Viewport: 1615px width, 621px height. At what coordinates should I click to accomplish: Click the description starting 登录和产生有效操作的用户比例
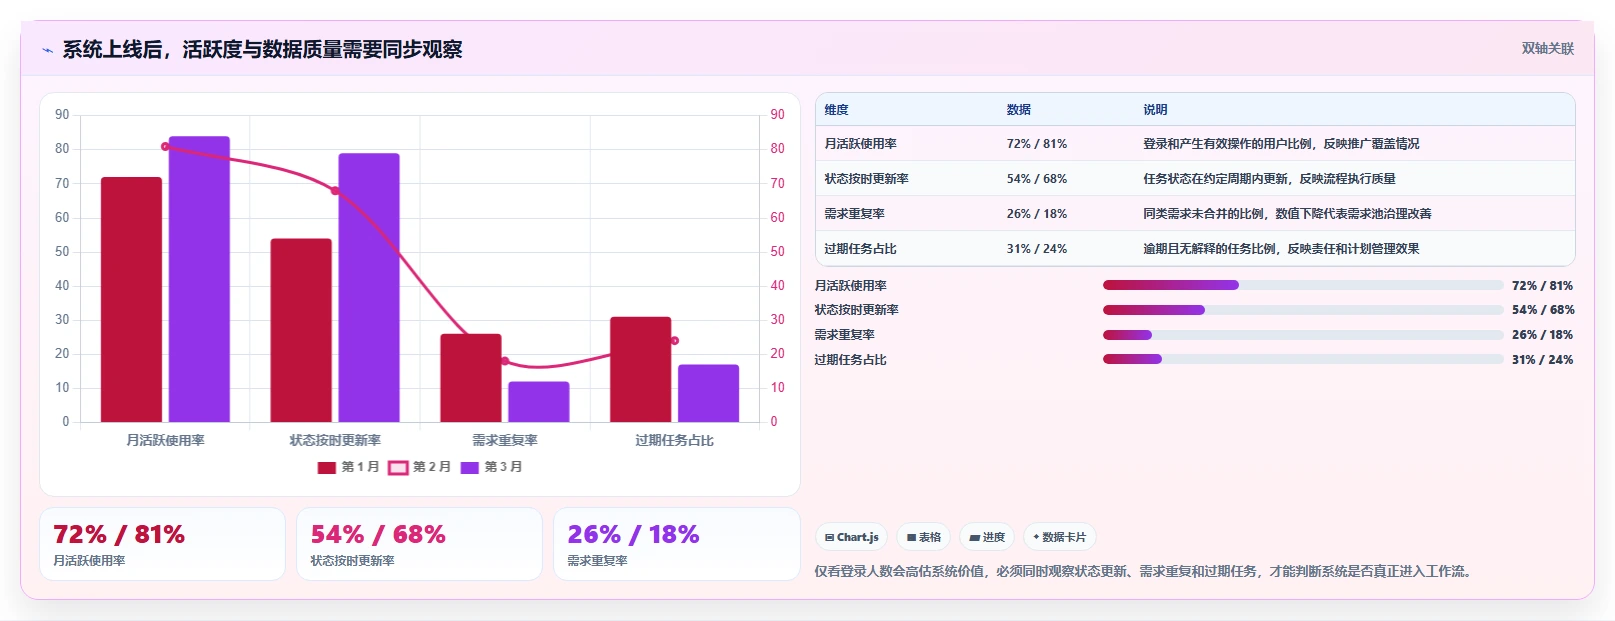point(1281,144)
